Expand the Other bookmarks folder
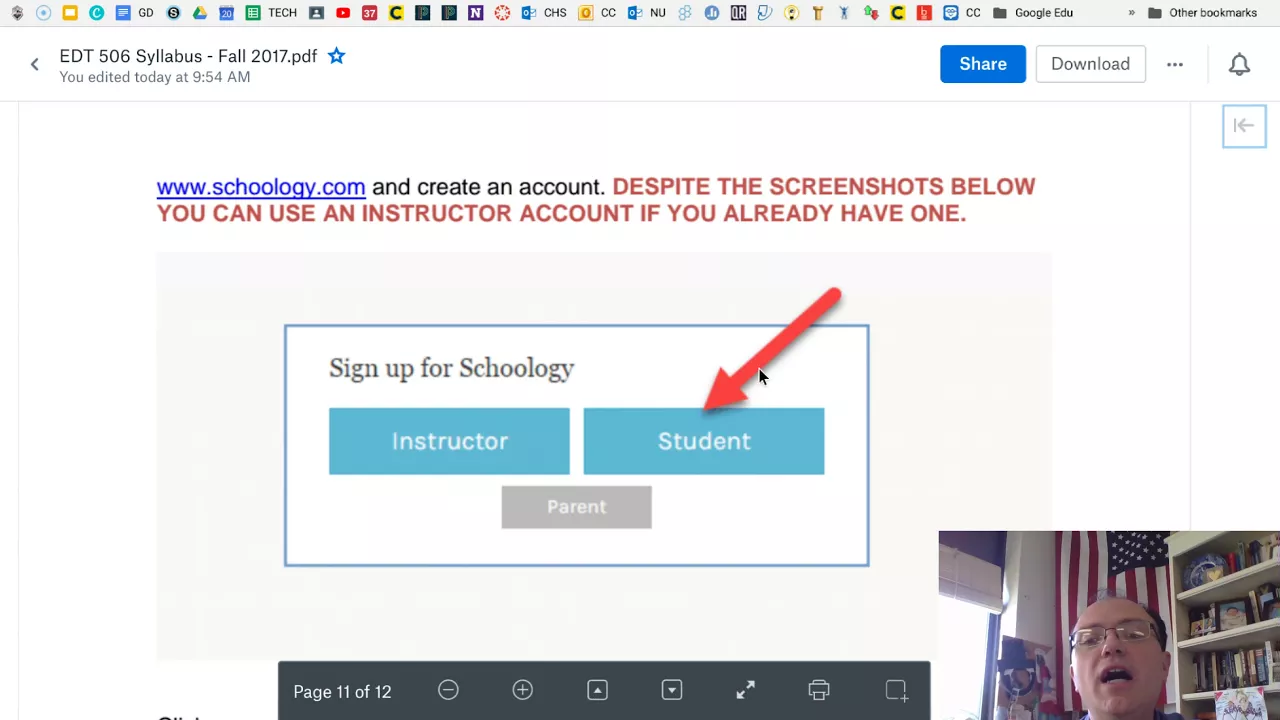The height and width of the screenshot is (720, 1280). click(1203, 13)
